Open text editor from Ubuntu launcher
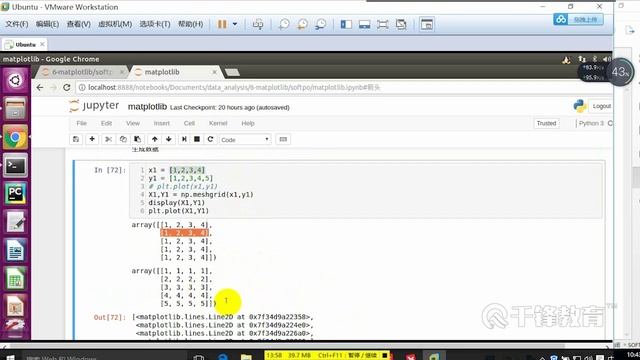This screenshot has height=360, width=640. [x=16, y=222]
